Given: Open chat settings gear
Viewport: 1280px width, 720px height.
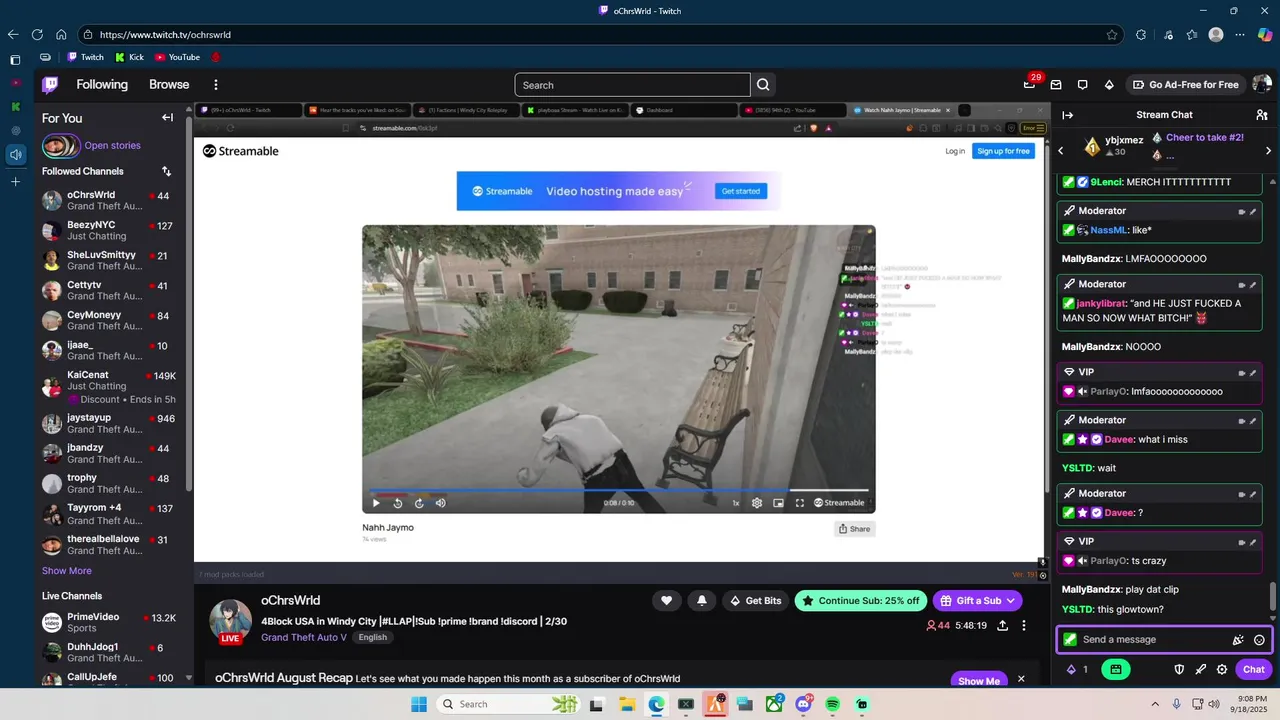Looking at the screenshot, I should [1221, 669].
